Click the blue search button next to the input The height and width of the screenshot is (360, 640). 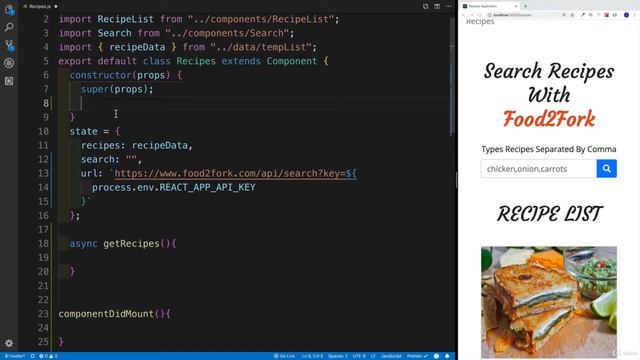pos(607,169)
